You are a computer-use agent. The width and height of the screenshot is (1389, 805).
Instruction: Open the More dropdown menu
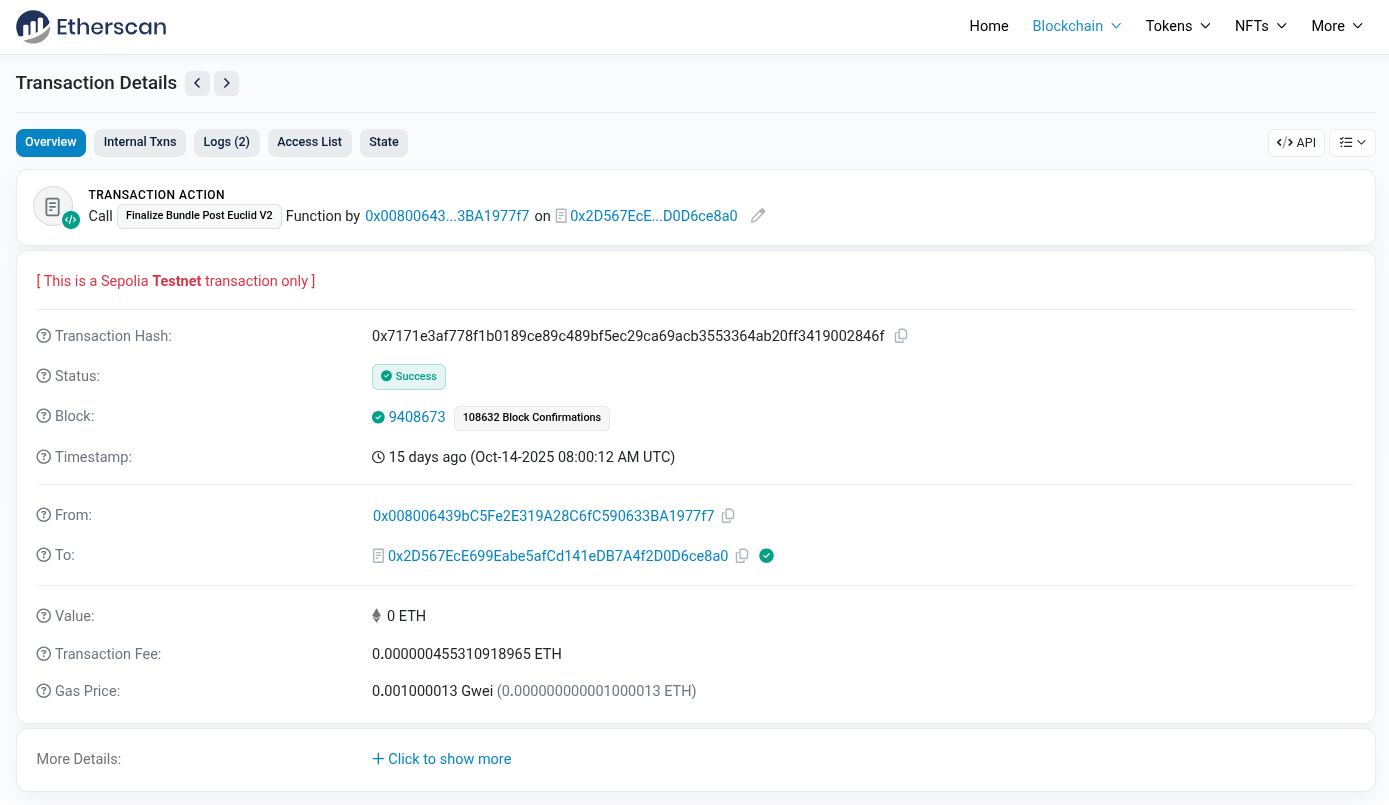click(x=1336, y=26)
